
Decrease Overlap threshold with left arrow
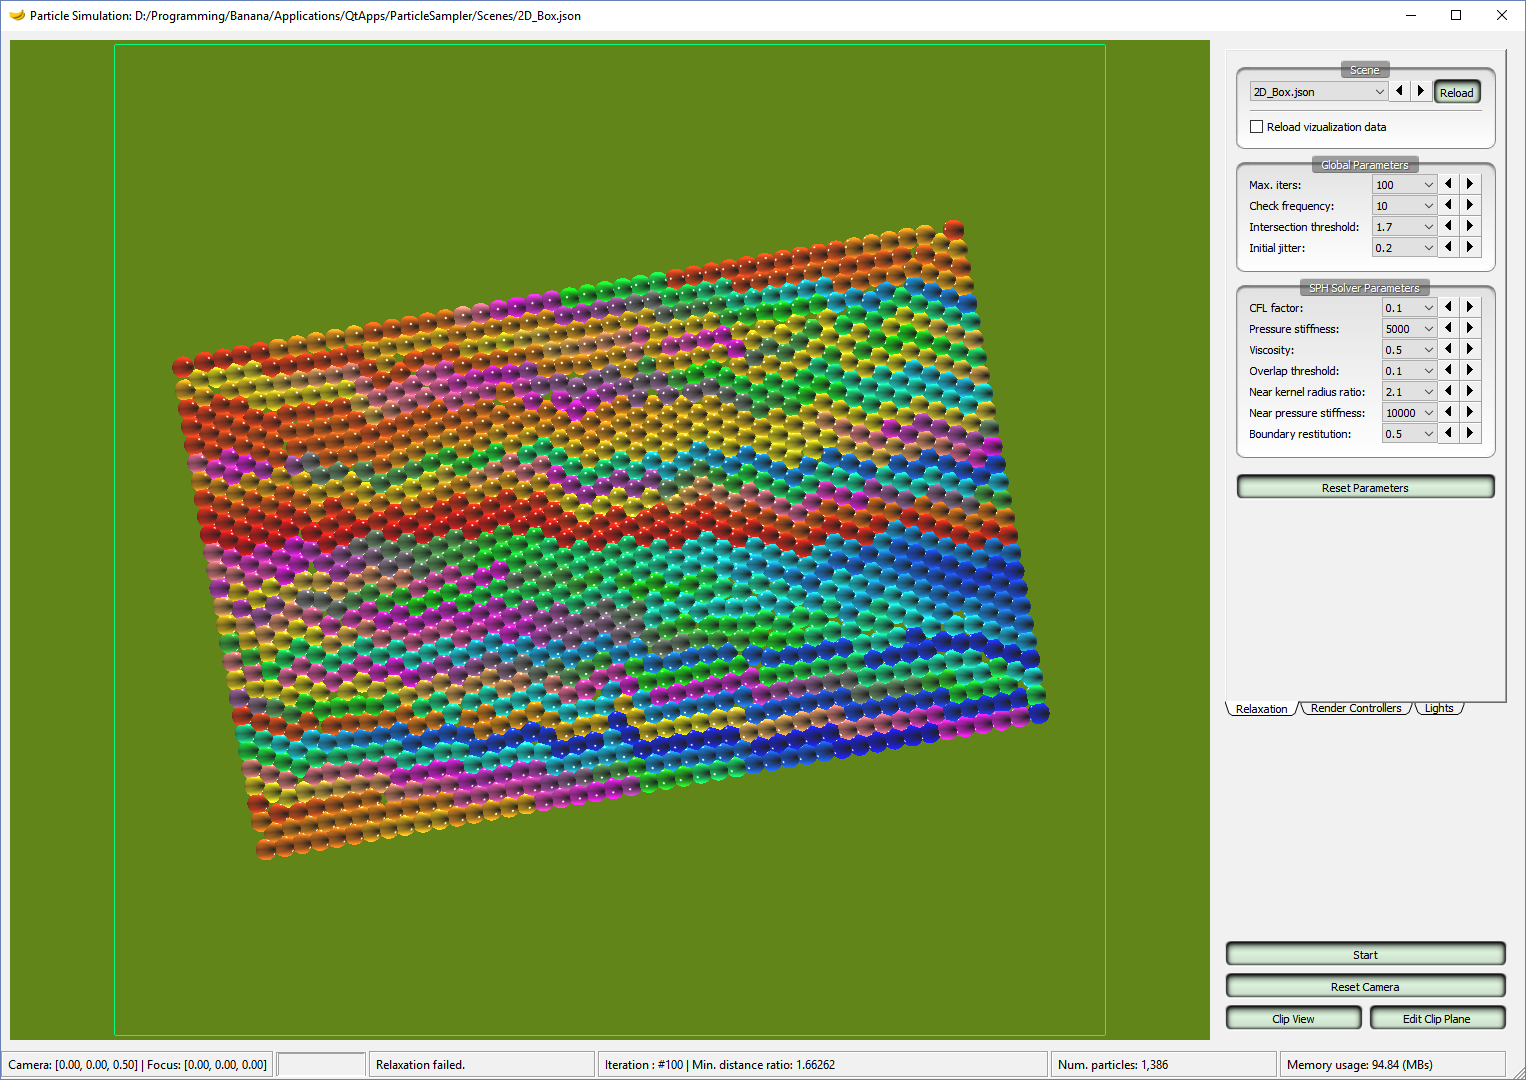click(1448, 370)
